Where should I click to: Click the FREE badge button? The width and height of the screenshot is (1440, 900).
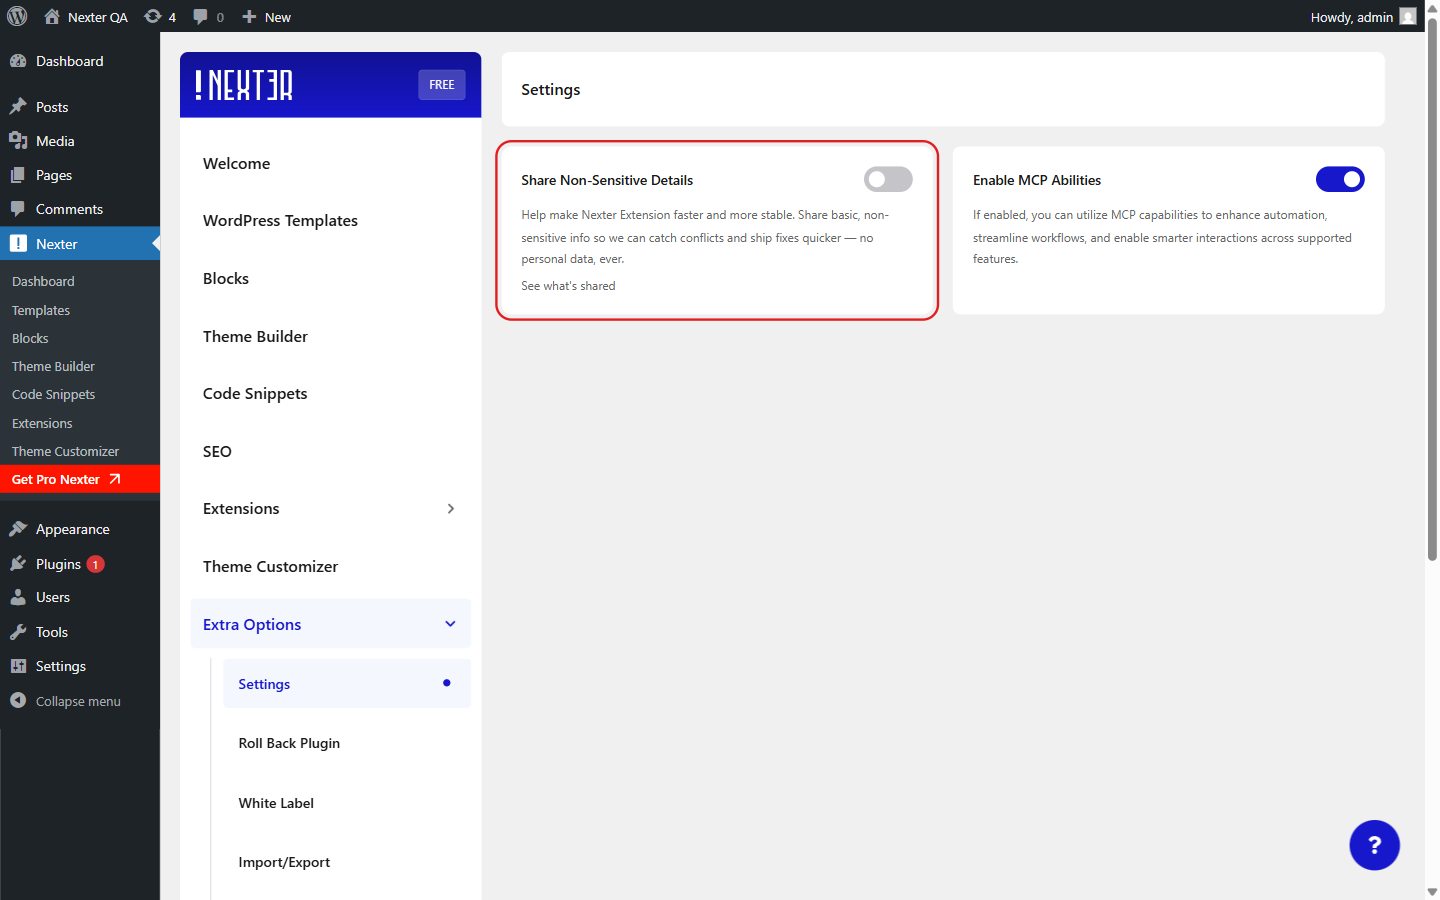[442, 85]
